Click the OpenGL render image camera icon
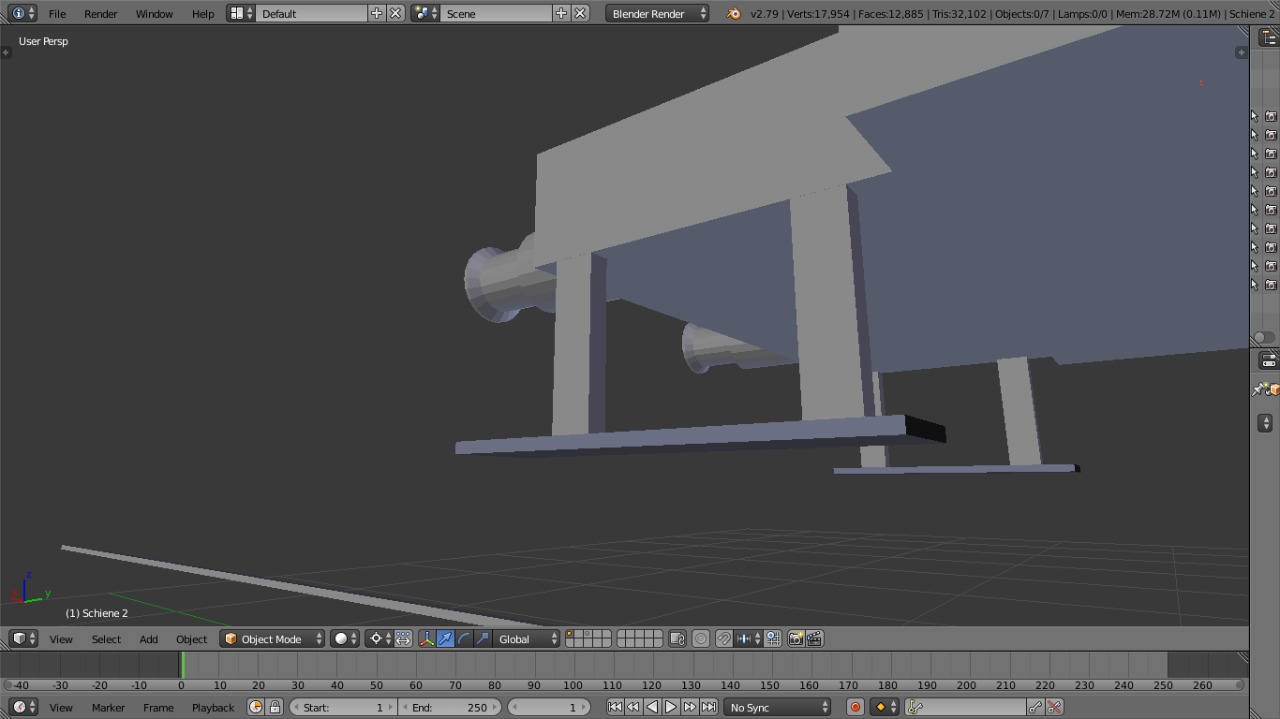Image resolution: width=1280 pixels, height=719 pixels. tap(796, 639)
